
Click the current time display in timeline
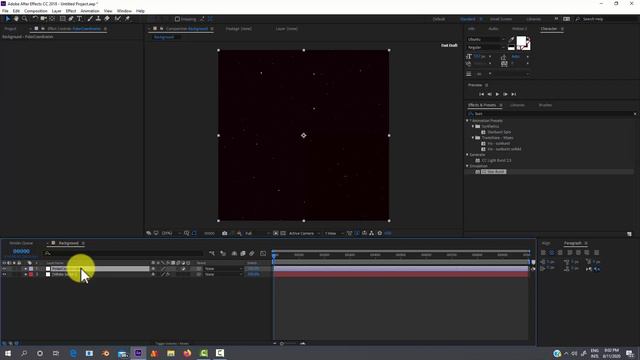click(21, 251)
